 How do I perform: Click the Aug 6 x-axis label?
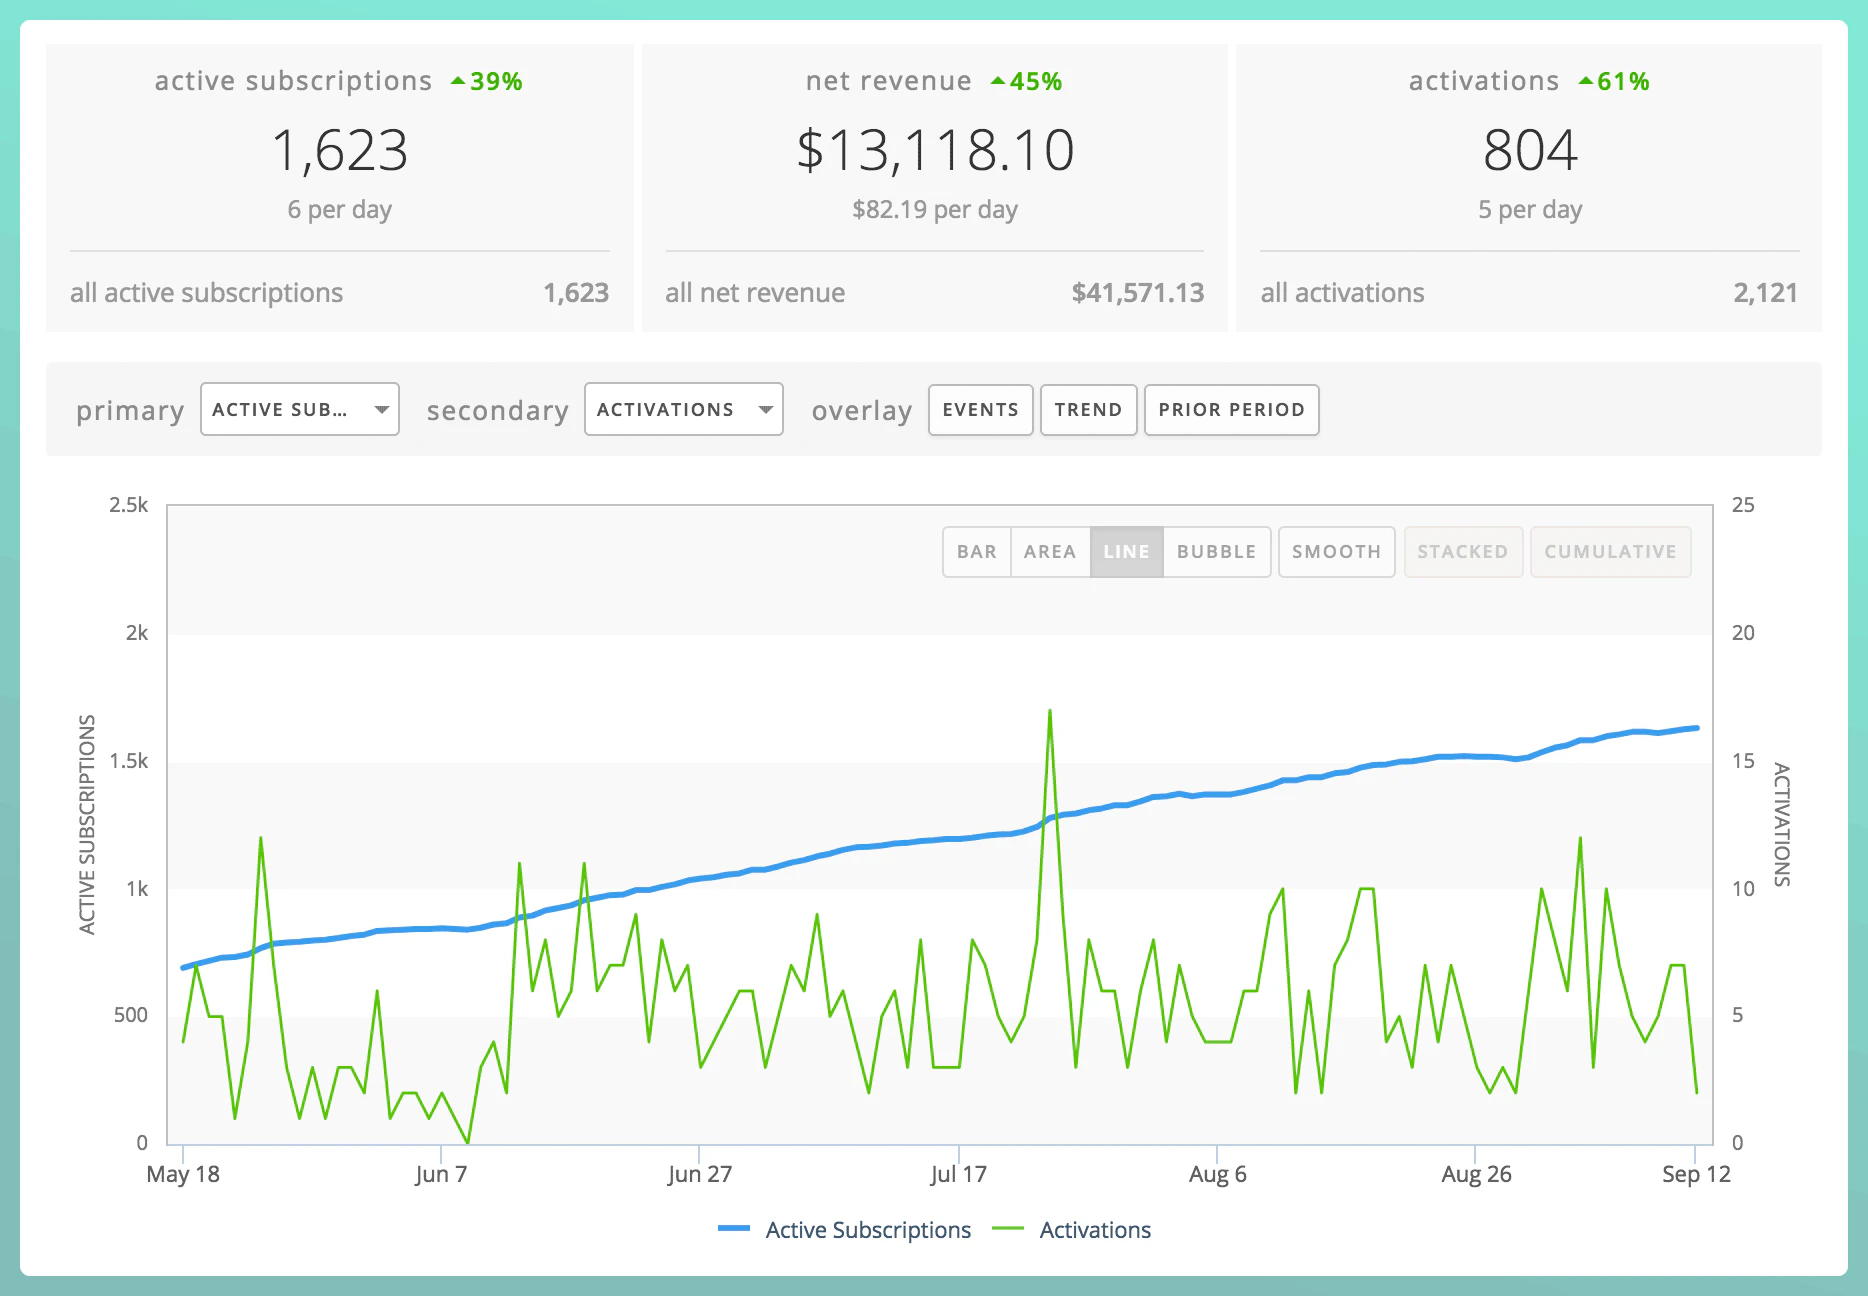(x=1217, y=1174)
